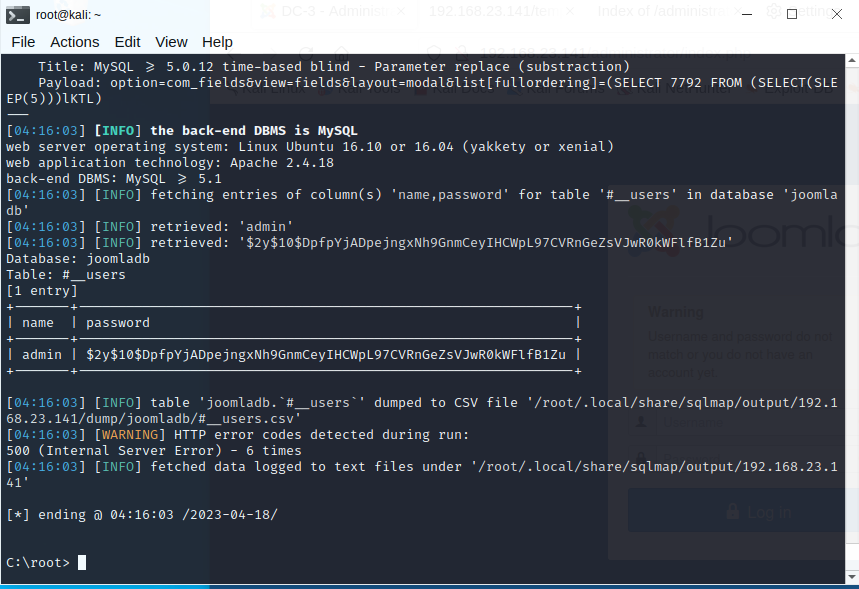Open the View menu
The image size is (859, 589).
tap(171, 42)
